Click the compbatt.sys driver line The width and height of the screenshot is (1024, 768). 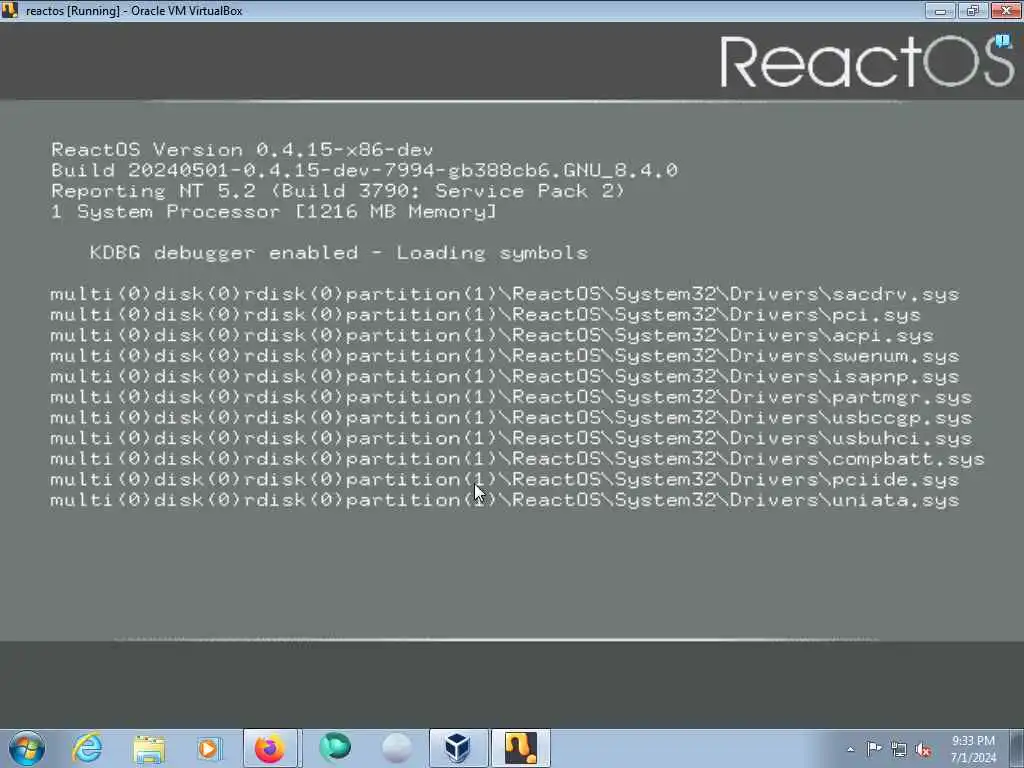(x=517, y=459)
